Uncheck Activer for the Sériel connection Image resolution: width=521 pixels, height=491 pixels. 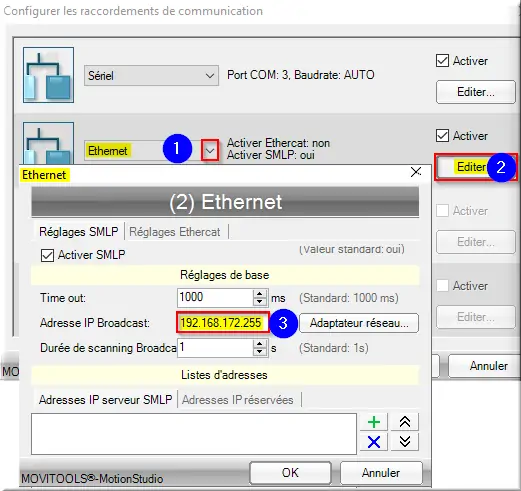click(442, 61)
